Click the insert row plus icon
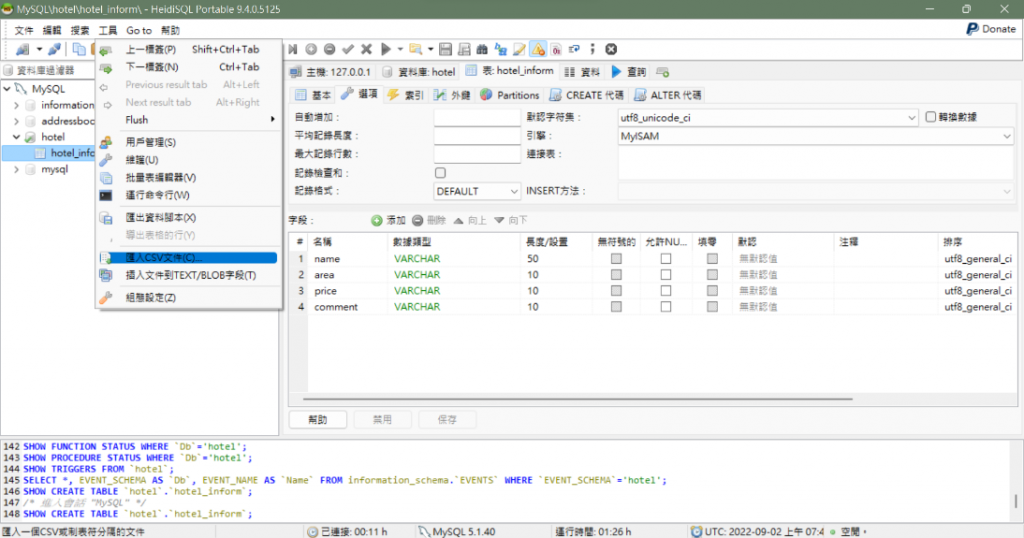Image resolution: width=1024 pixels, height=538 pixels. [x=311, y=49]
